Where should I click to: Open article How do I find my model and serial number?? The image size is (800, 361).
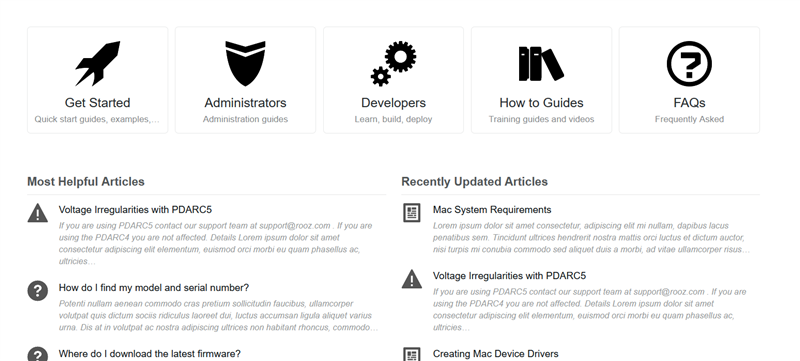pos(154,288)
